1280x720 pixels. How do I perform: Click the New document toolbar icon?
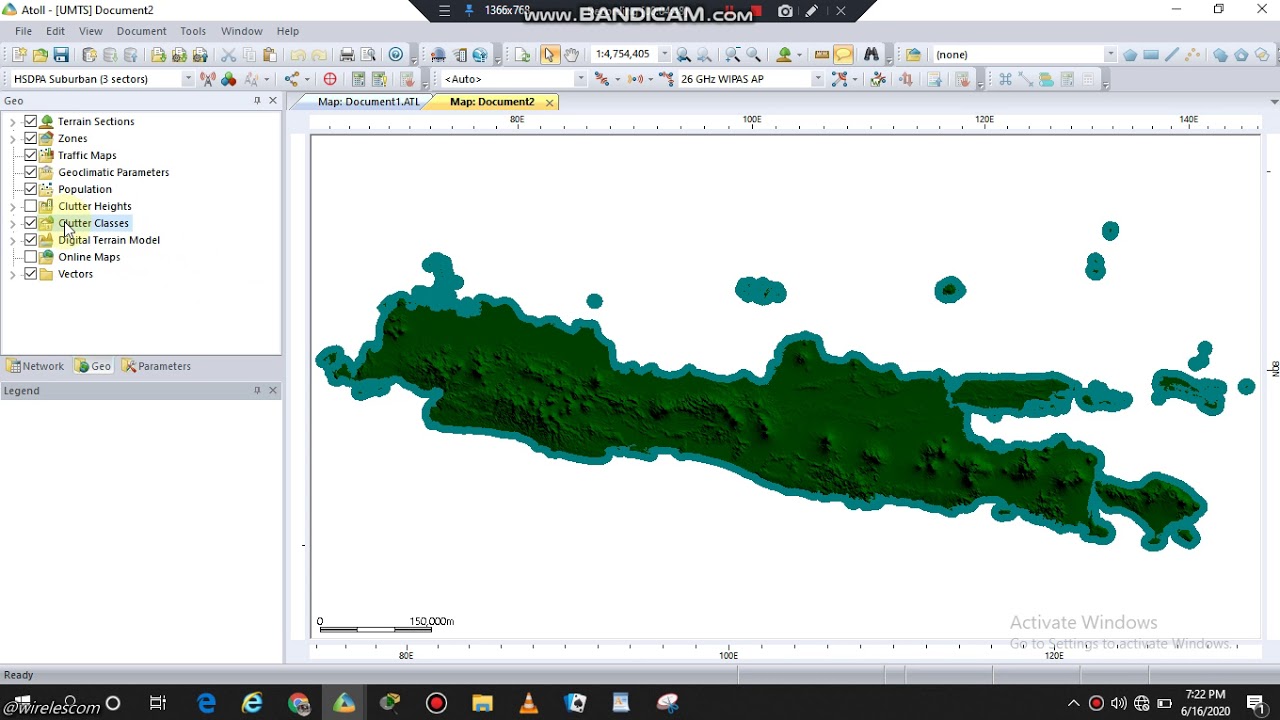19,55
